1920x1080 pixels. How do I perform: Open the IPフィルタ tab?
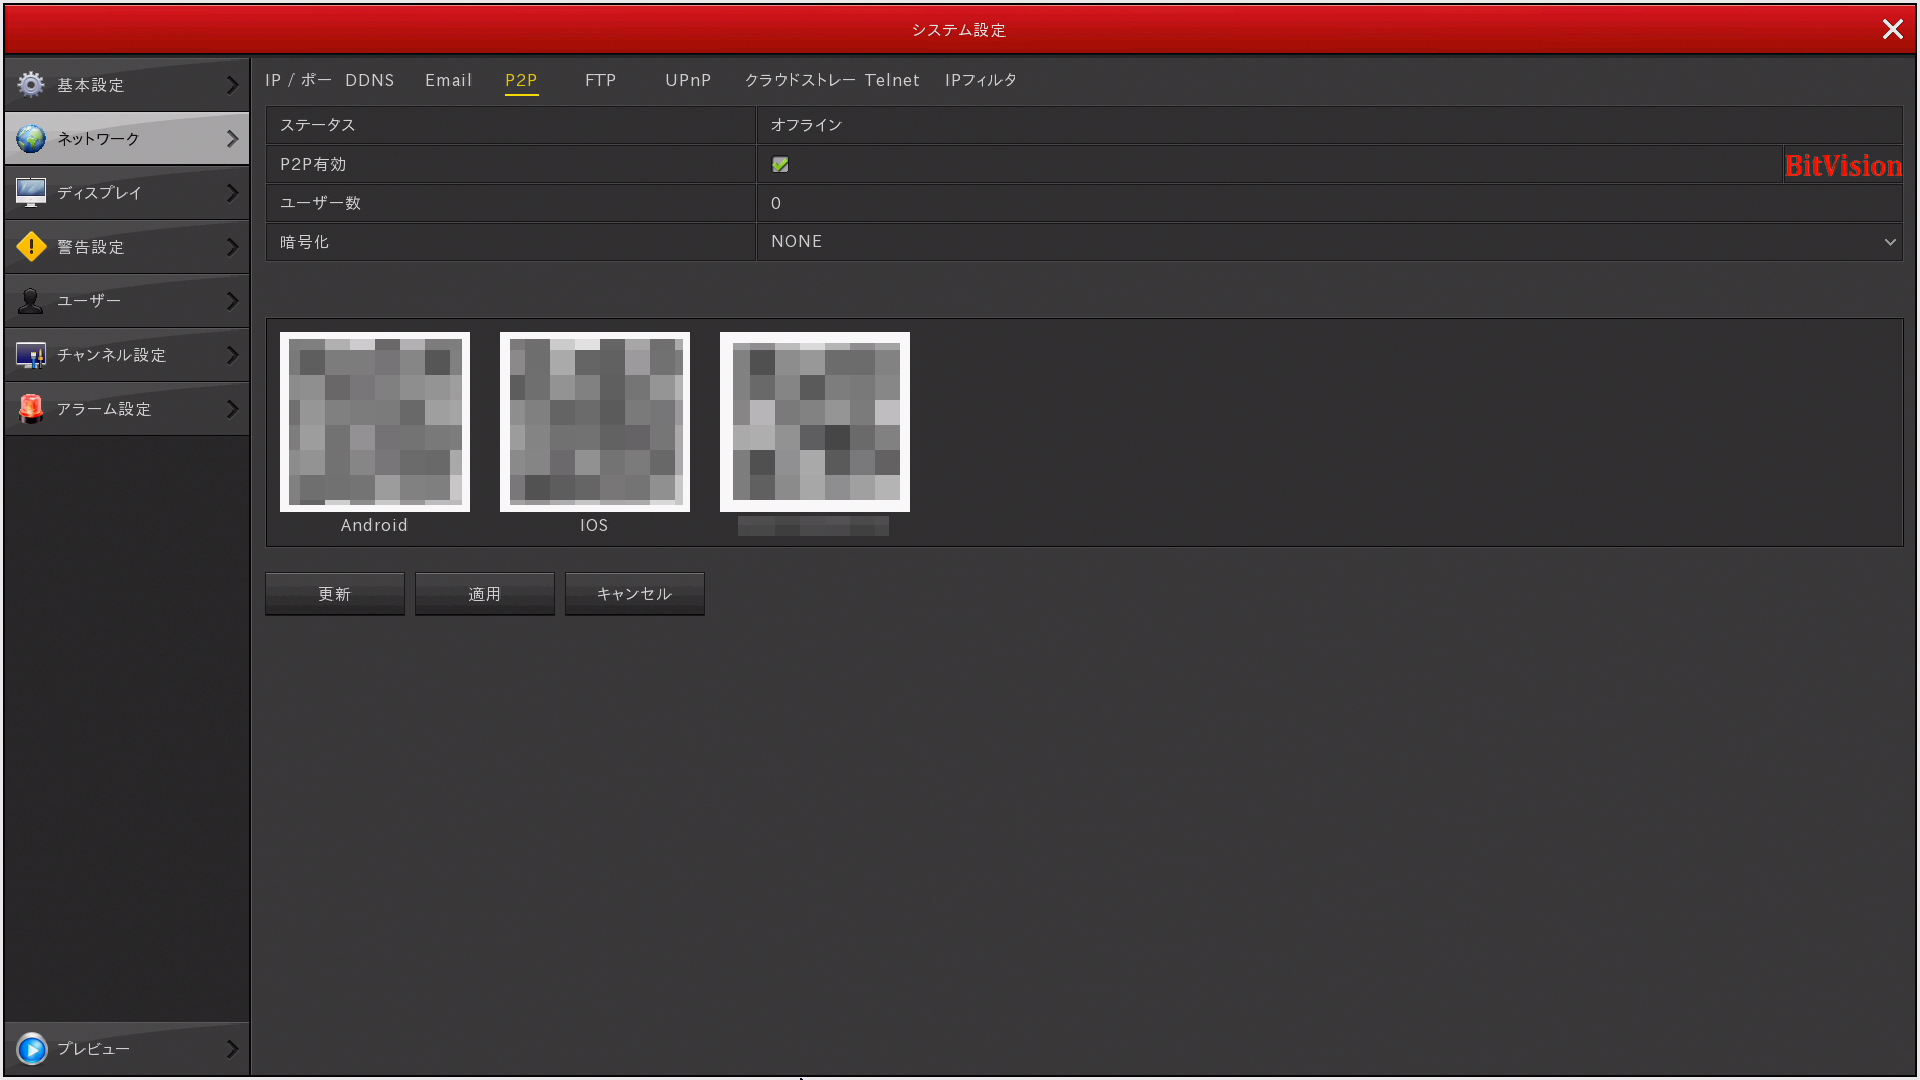(x=981, y=80)
